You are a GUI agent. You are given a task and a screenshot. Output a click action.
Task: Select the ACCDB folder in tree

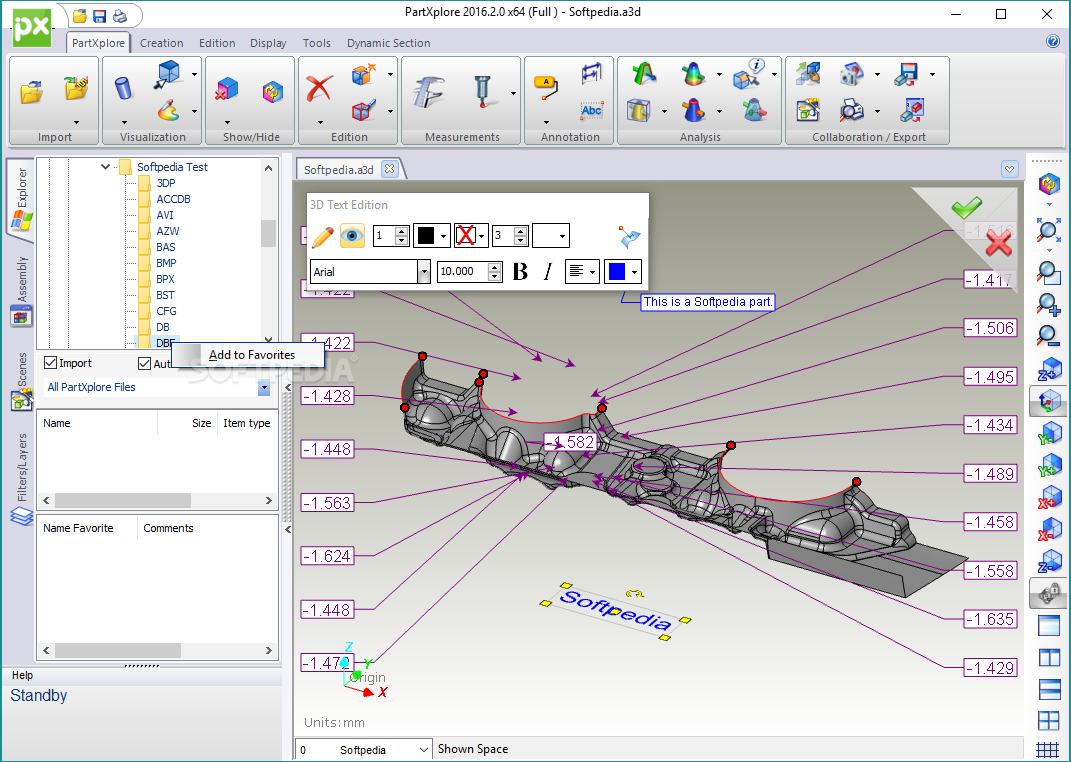point(173,199)
